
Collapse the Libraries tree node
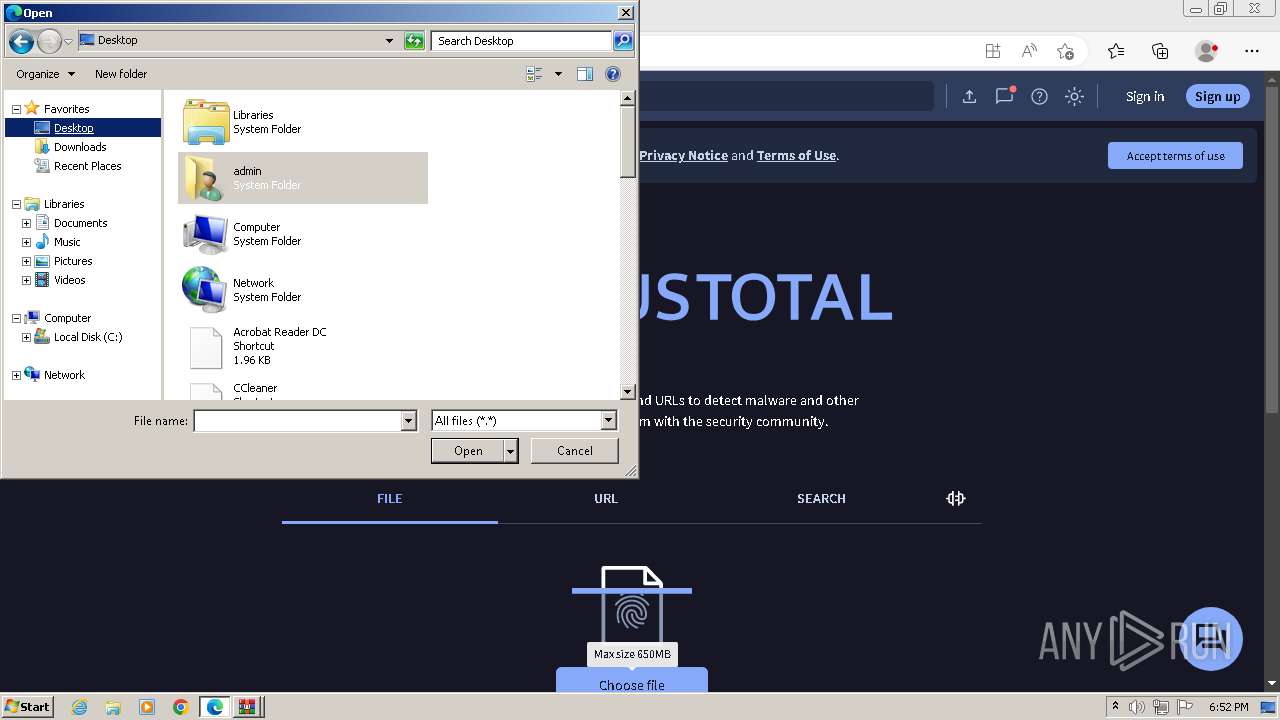(16, 204)
